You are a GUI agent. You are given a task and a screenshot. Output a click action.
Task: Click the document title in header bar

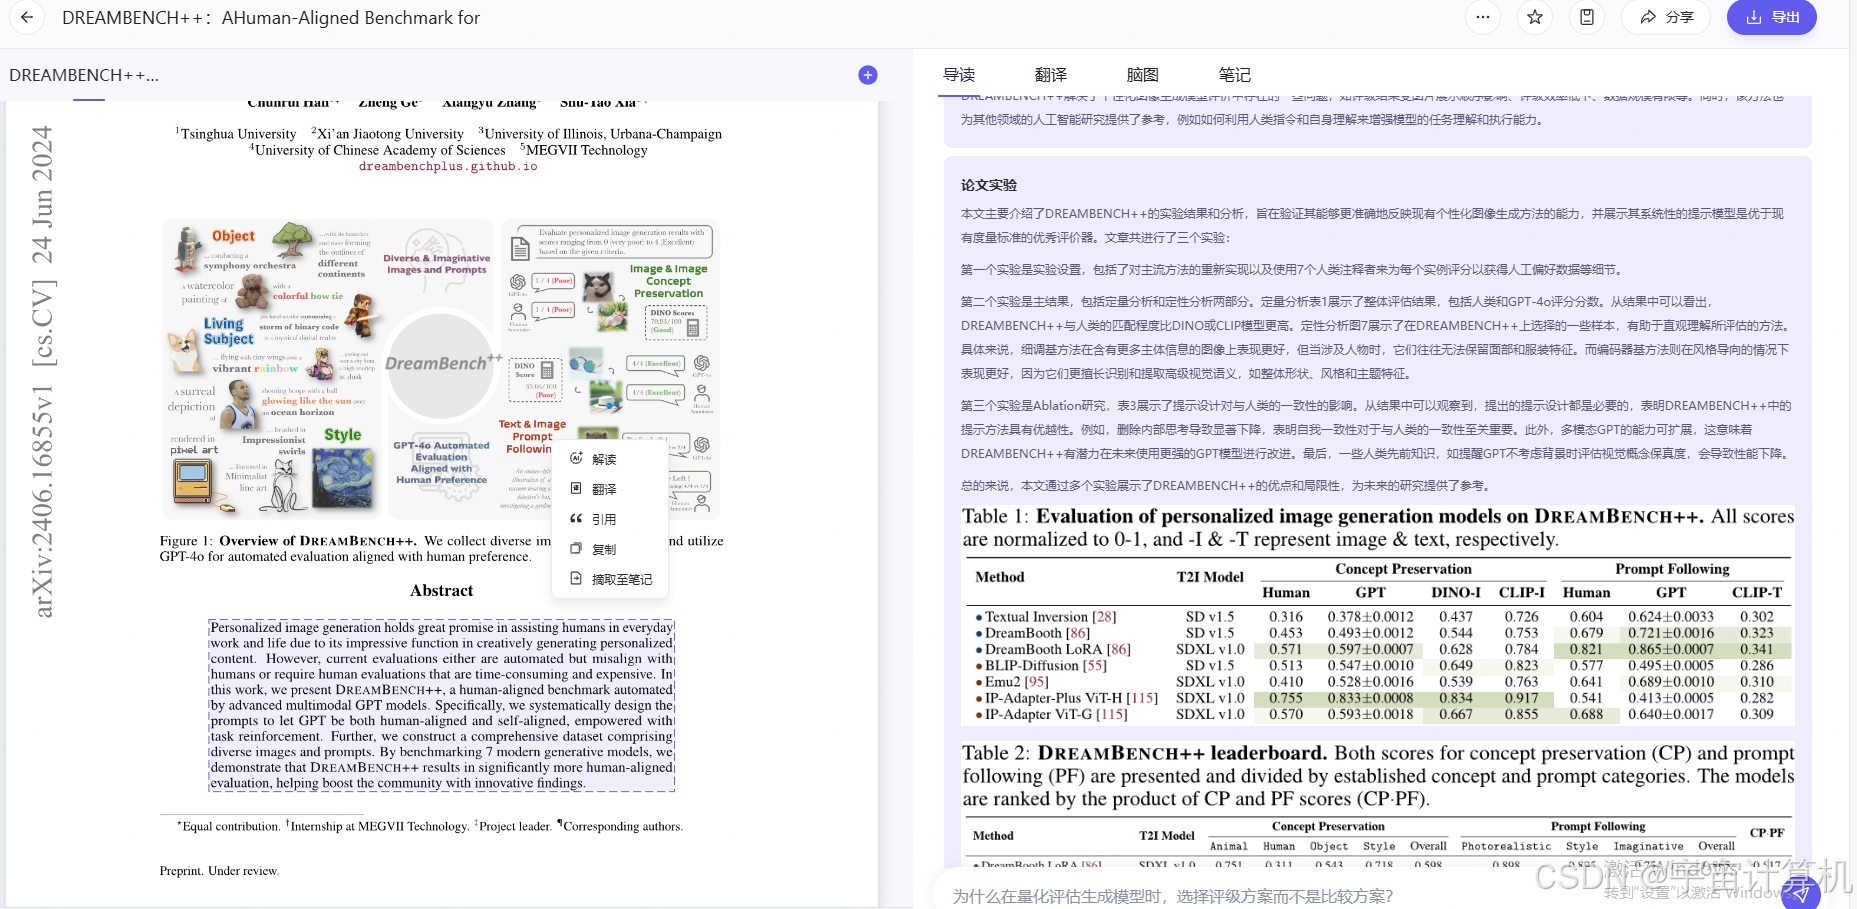[x=271, y=17]
